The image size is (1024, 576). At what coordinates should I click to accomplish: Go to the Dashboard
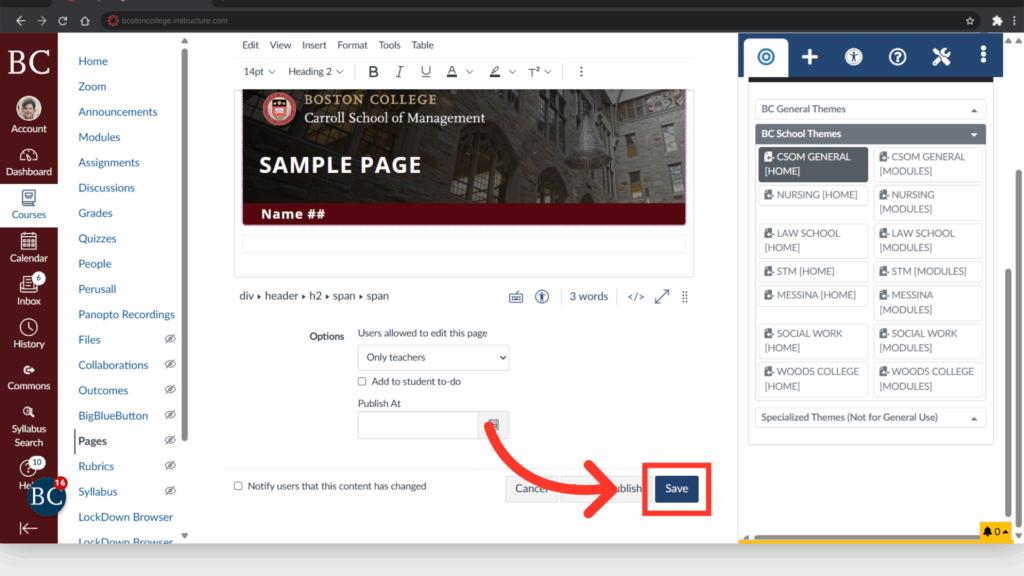pyautogui.click(x=29, y=163)
